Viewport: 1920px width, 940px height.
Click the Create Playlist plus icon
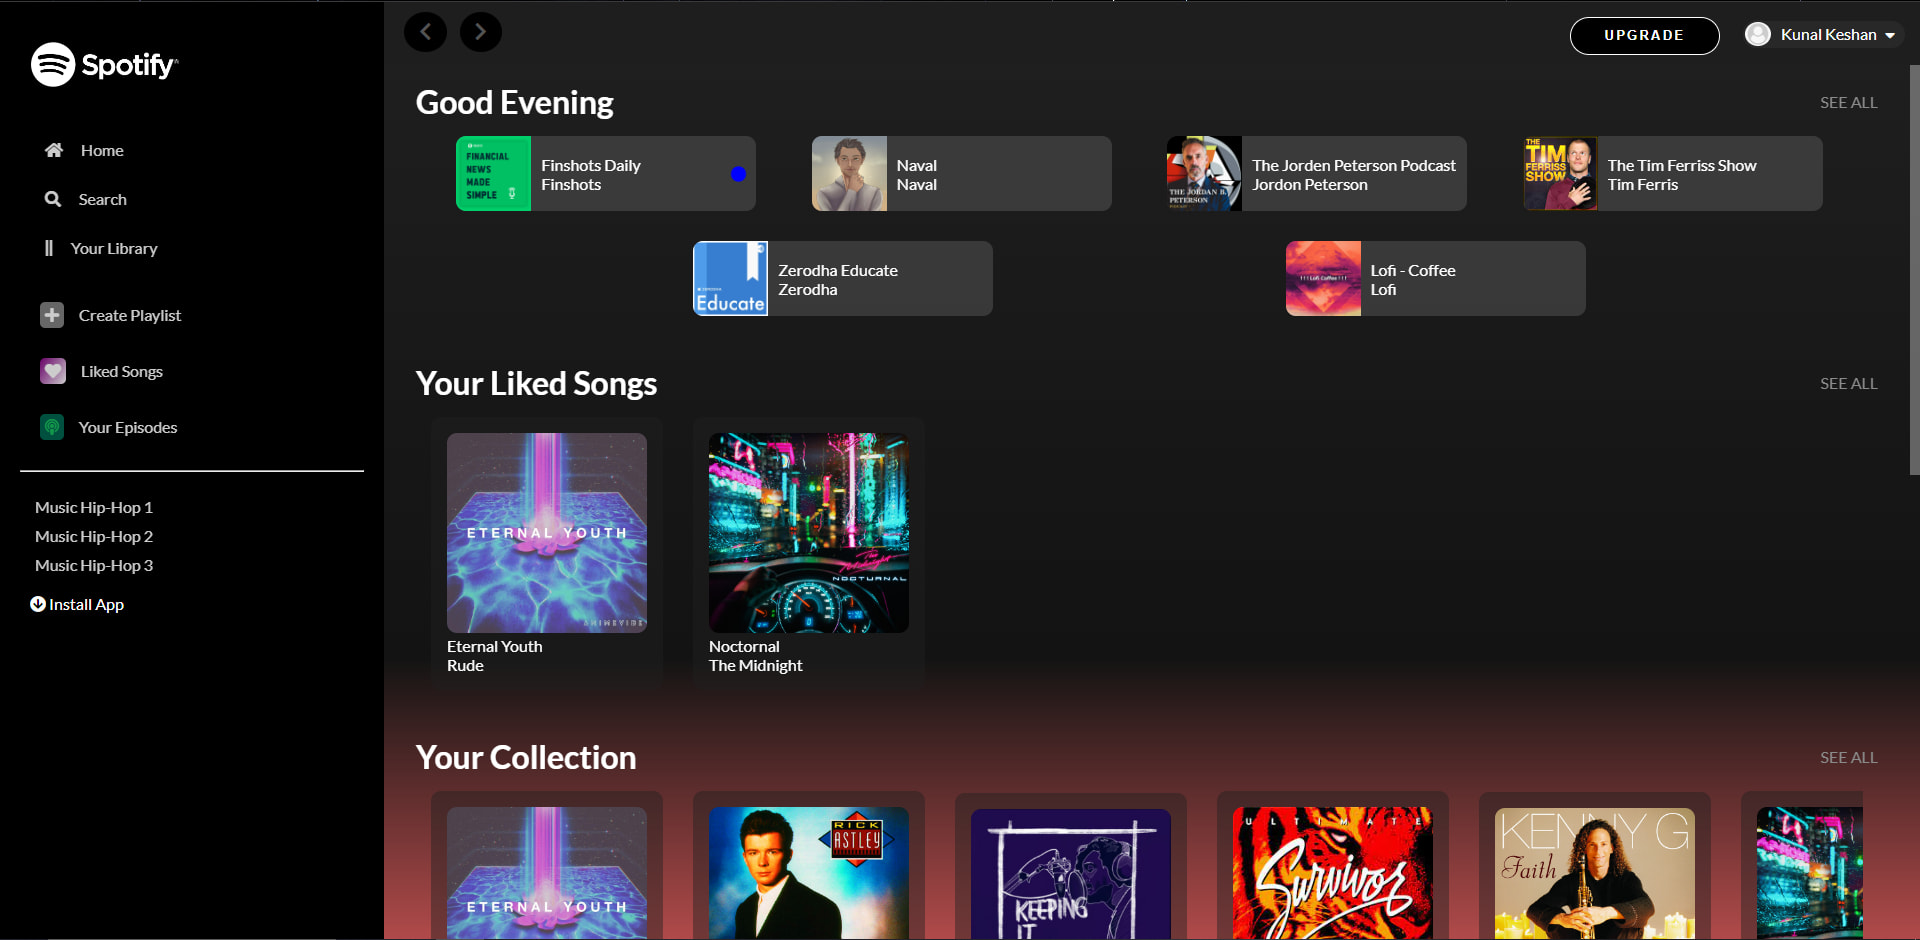click(52, 315)
